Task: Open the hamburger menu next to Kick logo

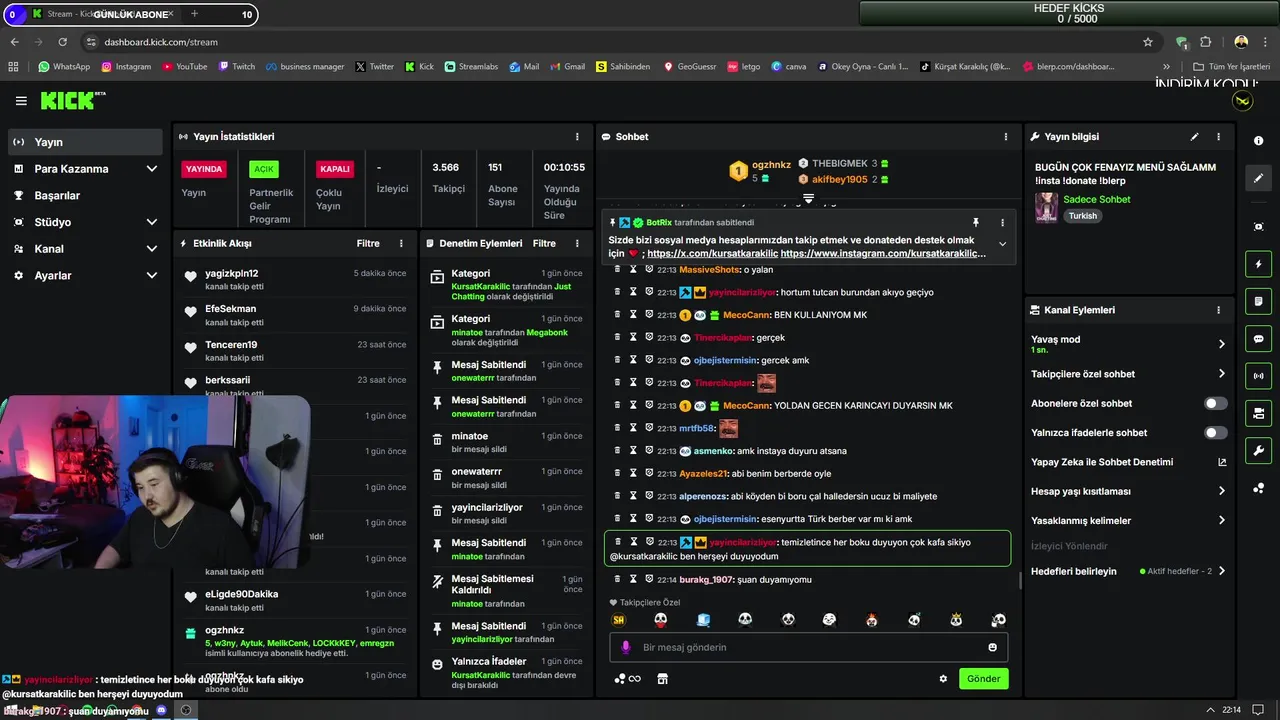Action: pos(21,101)
